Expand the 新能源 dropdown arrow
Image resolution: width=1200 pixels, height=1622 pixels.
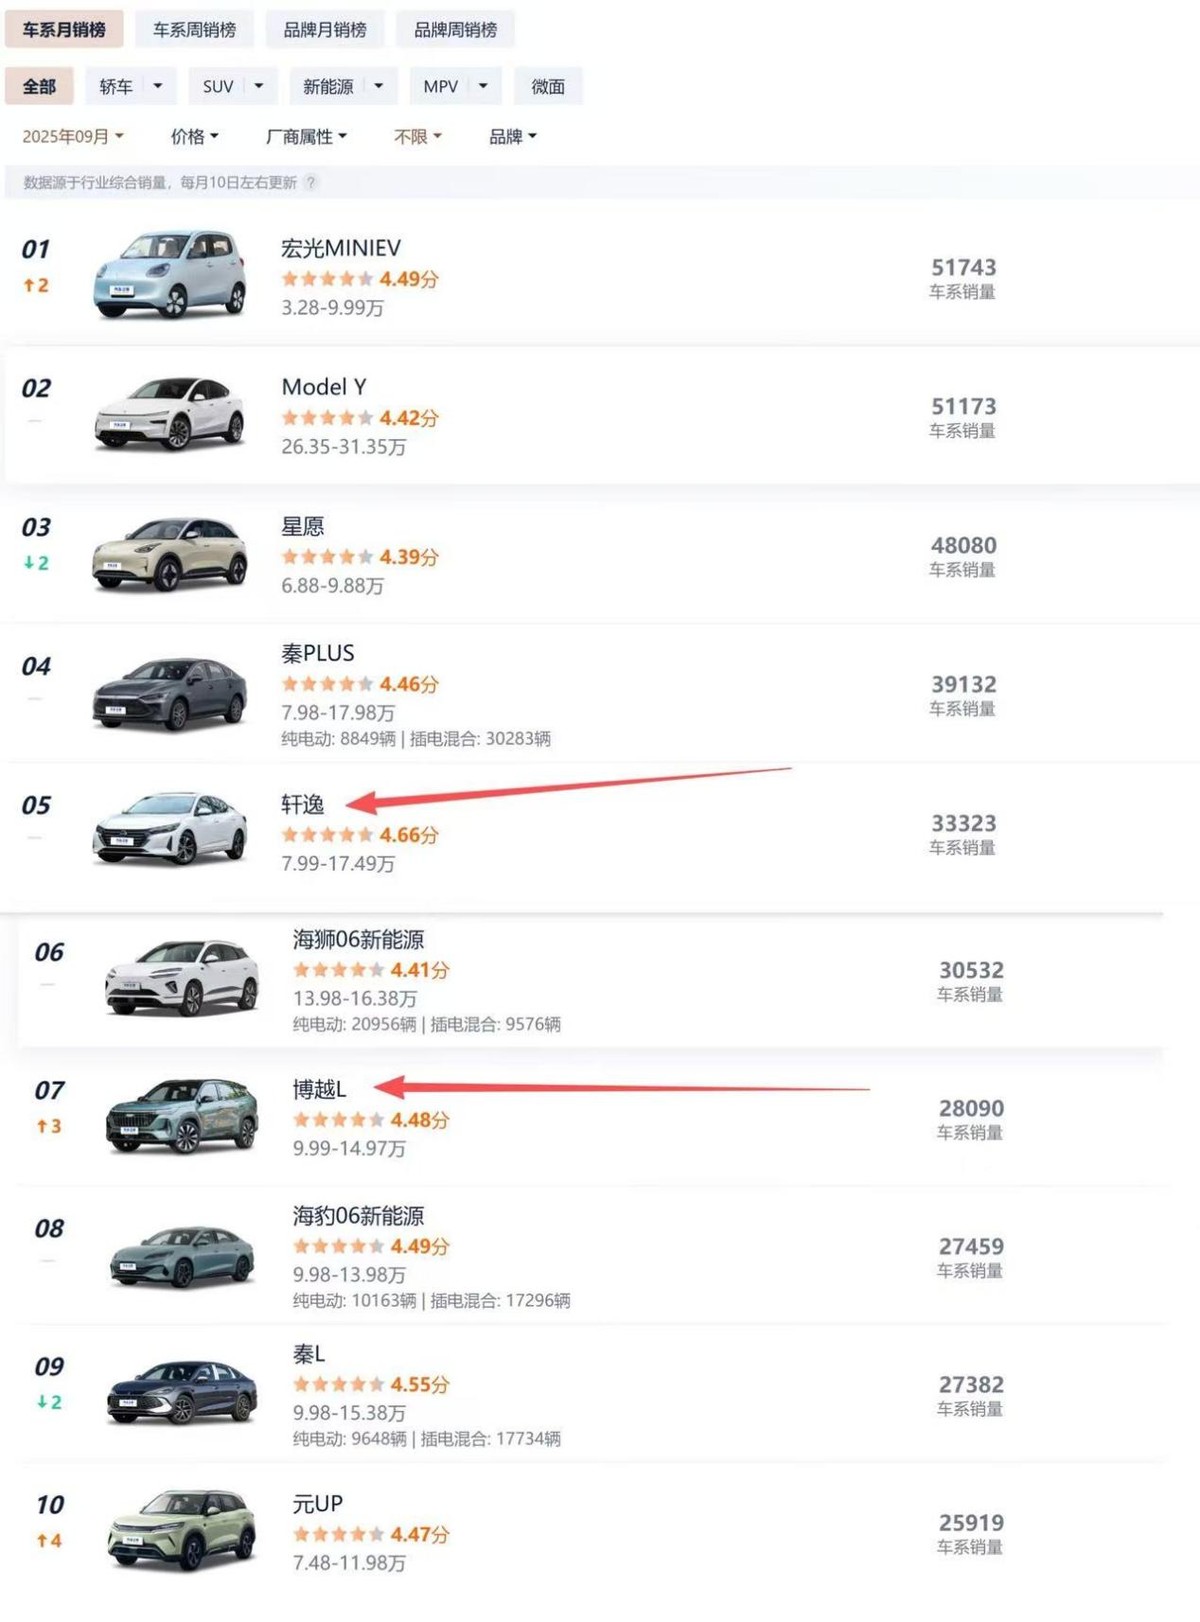[379, 87]
